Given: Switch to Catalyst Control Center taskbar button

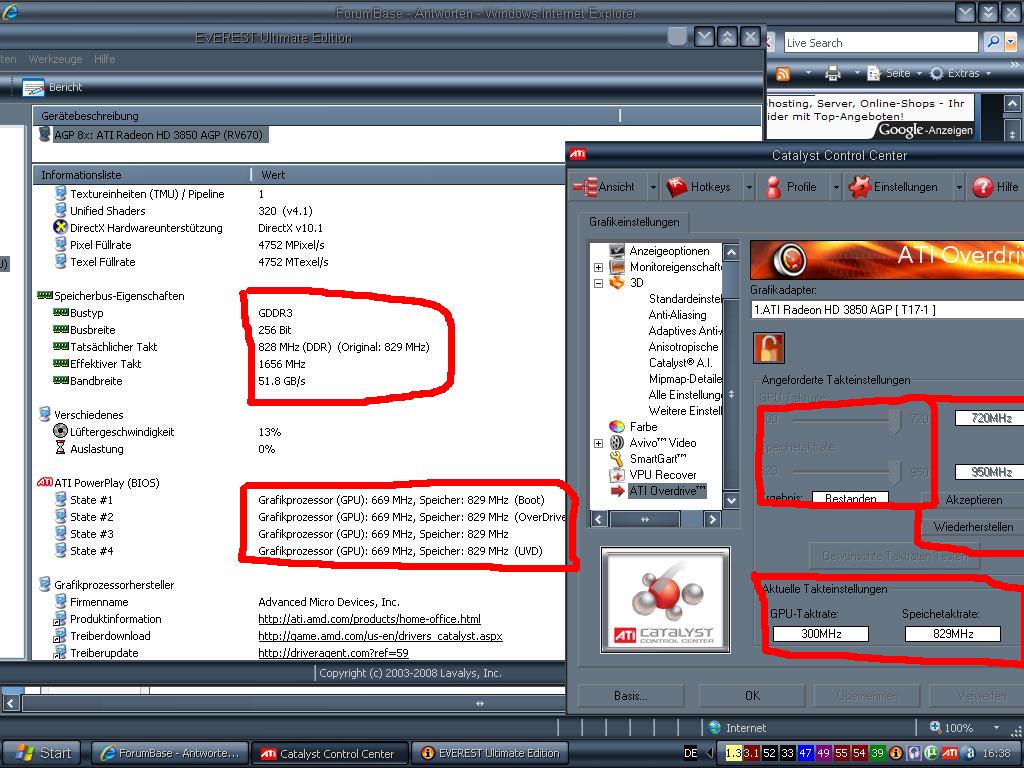Looking at the screenshot, I should point(330,753).
